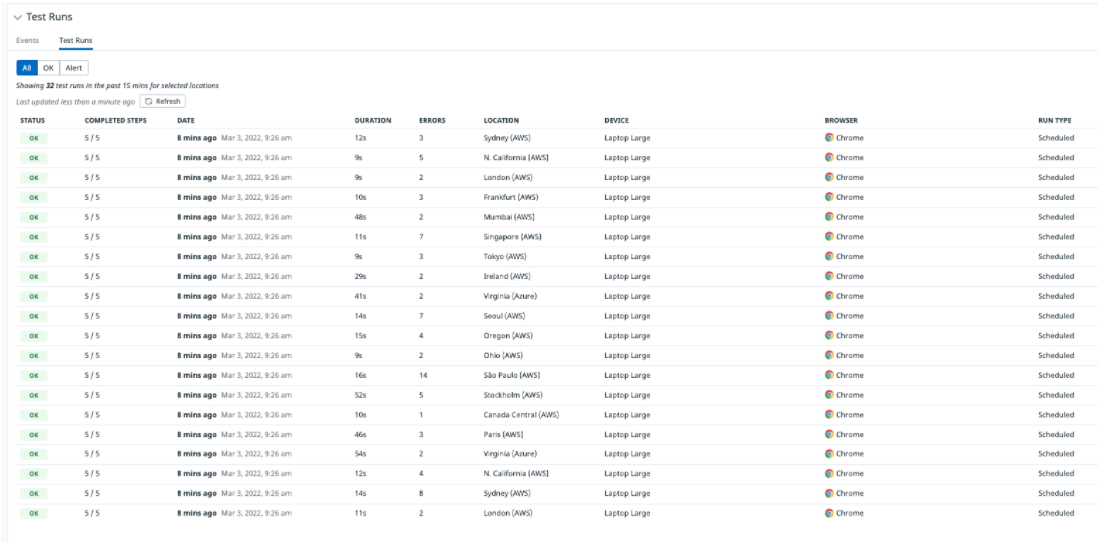Click the Chrome icon in the Ohio row

829,355
